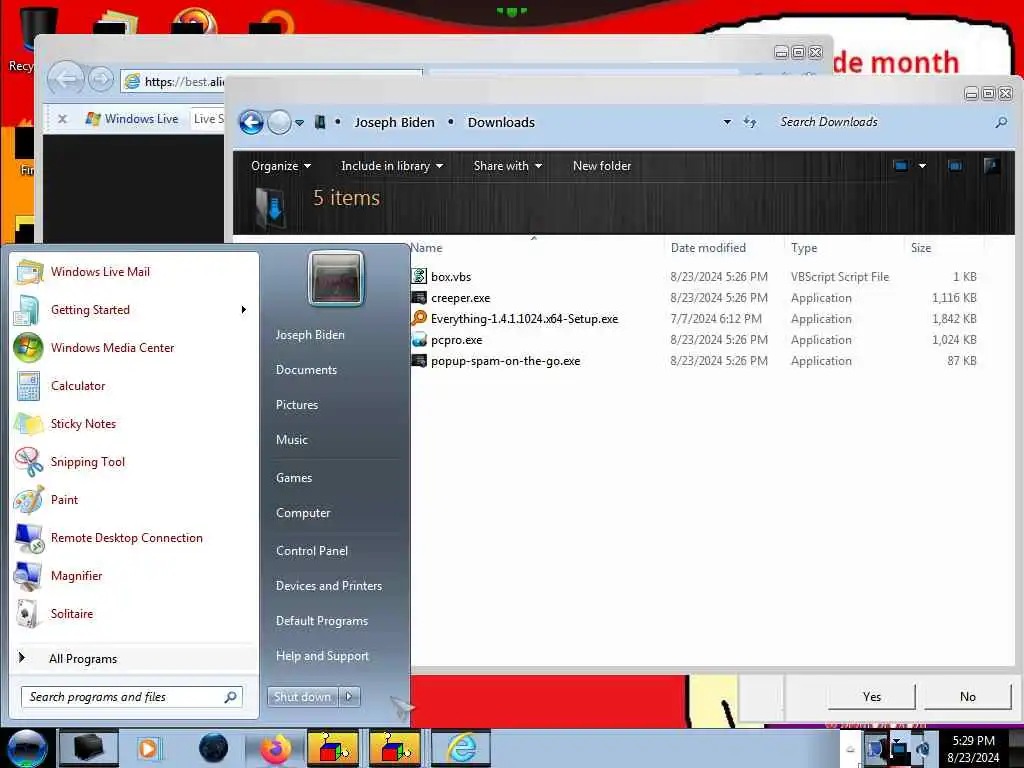Select creeper.exe file
This screenshot has height=768, width=1024.
click(460, 298)
